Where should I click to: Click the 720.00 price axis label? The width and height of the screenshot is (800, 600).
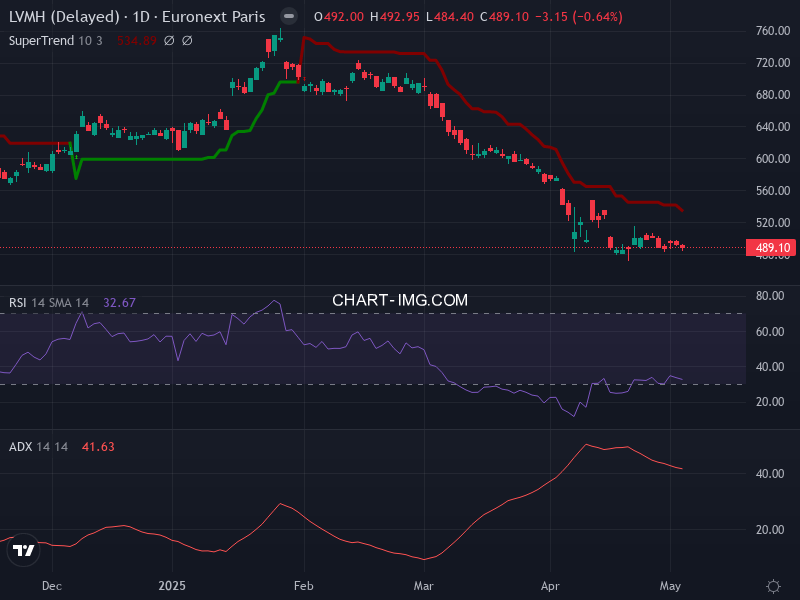click(773, 63)
